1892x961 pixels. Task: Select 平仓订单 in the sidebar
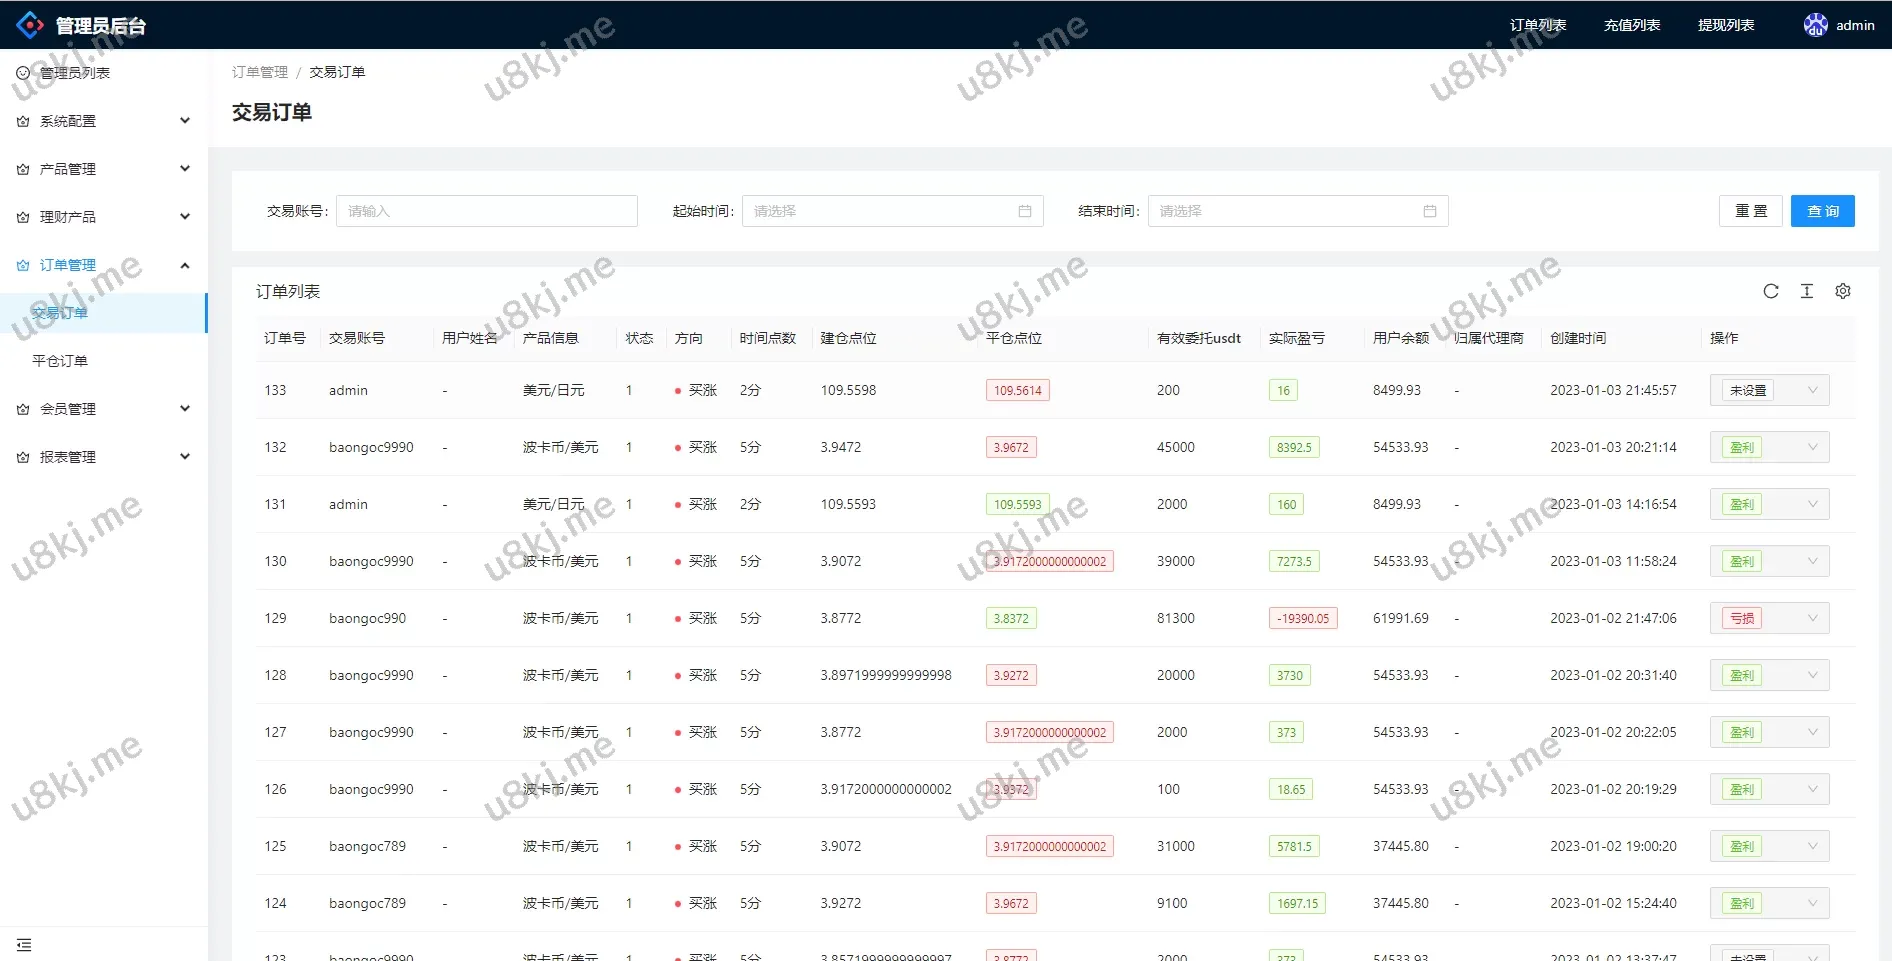click(x=60, y=361)
